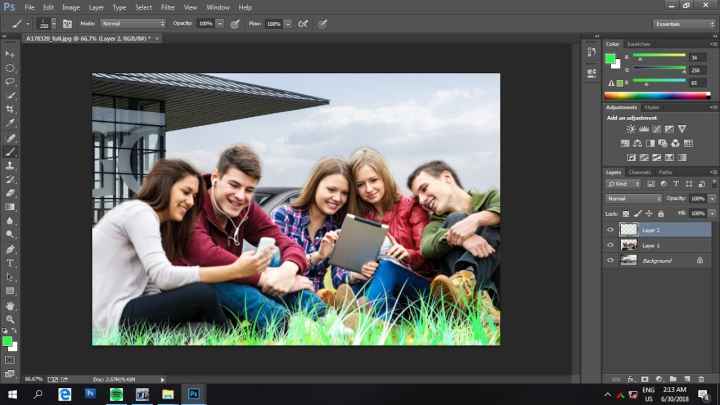Open the Windows Start menu
The image size is (720, 405).
point(11,395)
